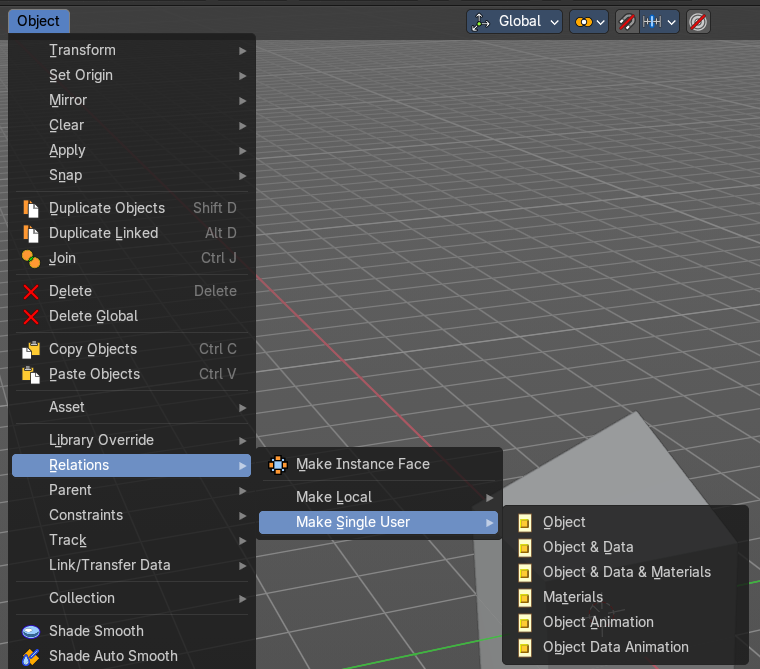Click the Paste Objects clipboard icon
Screen dimensions: 760x669
31,375
